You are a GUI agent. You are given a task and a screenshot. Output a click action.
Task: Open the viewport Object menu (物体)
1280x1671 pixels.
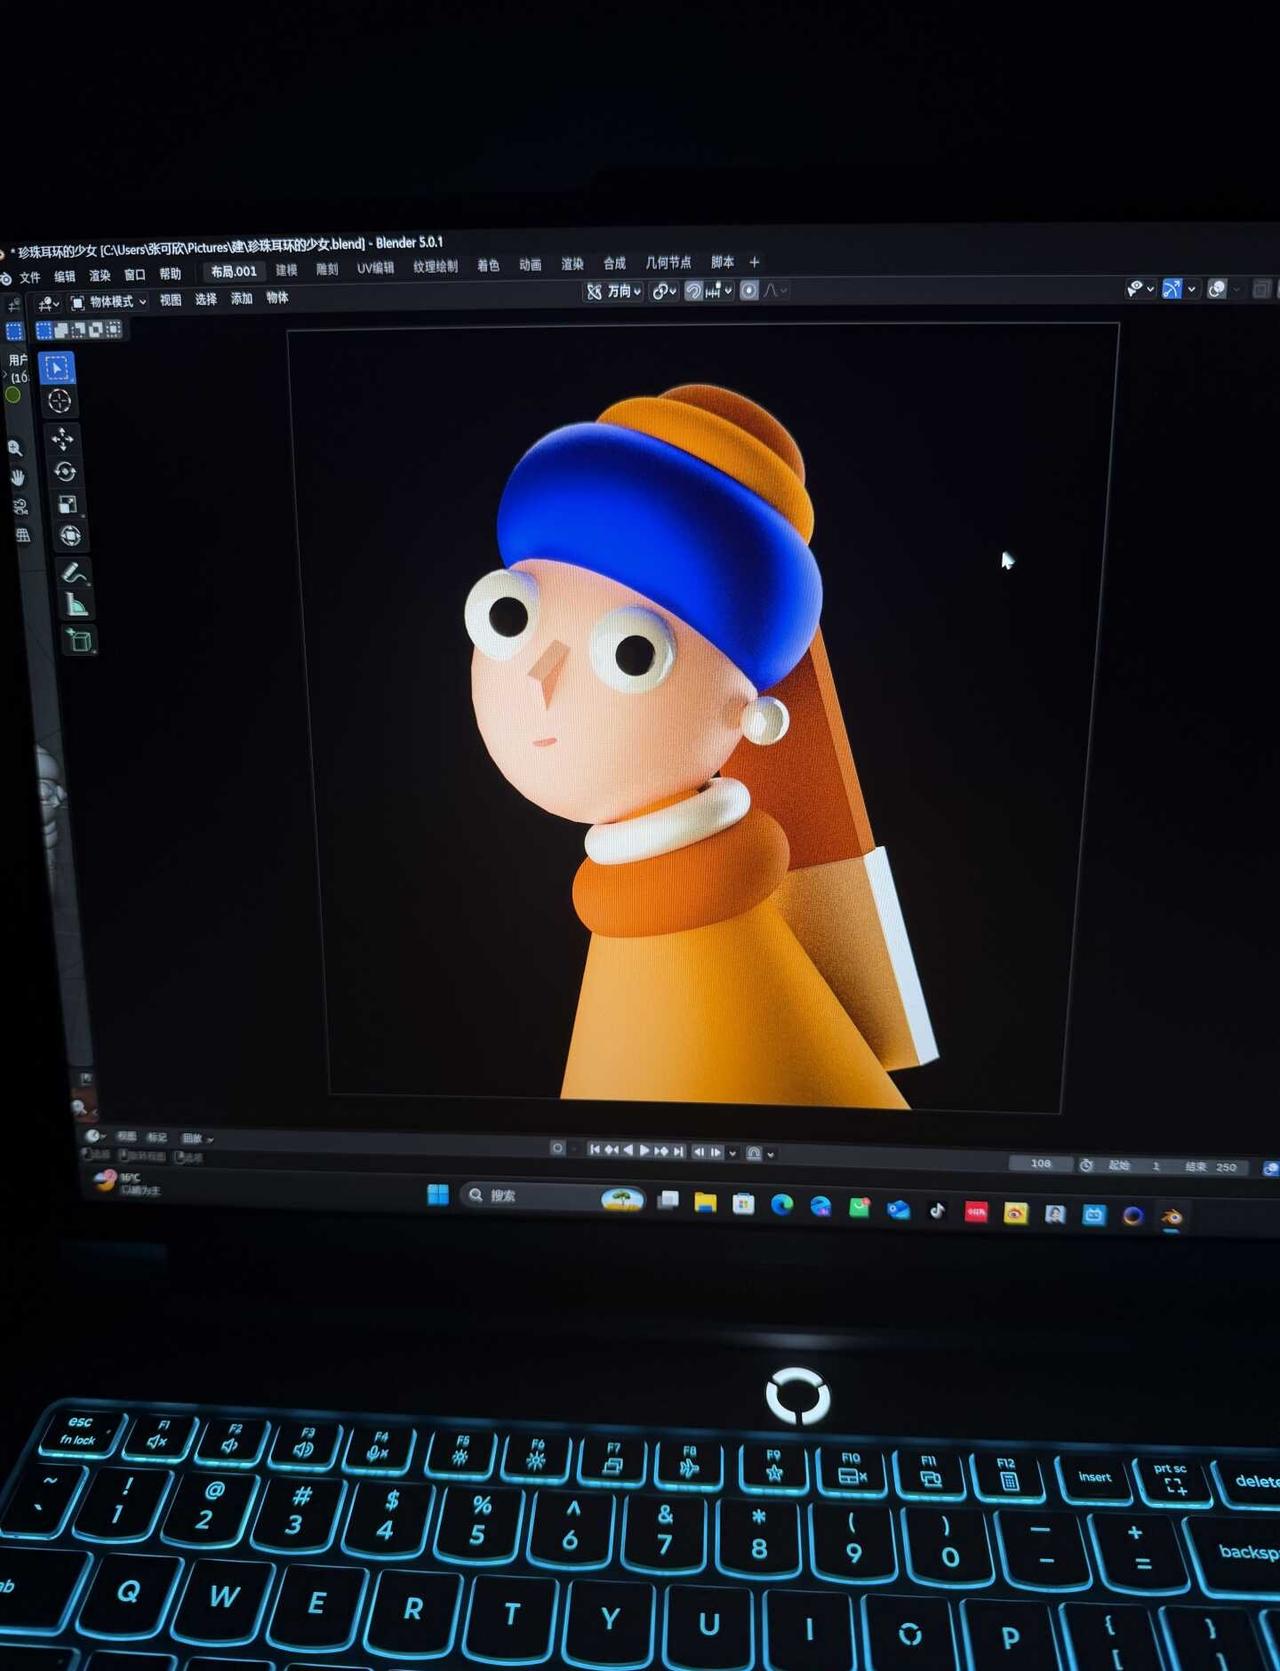point(277,297)
